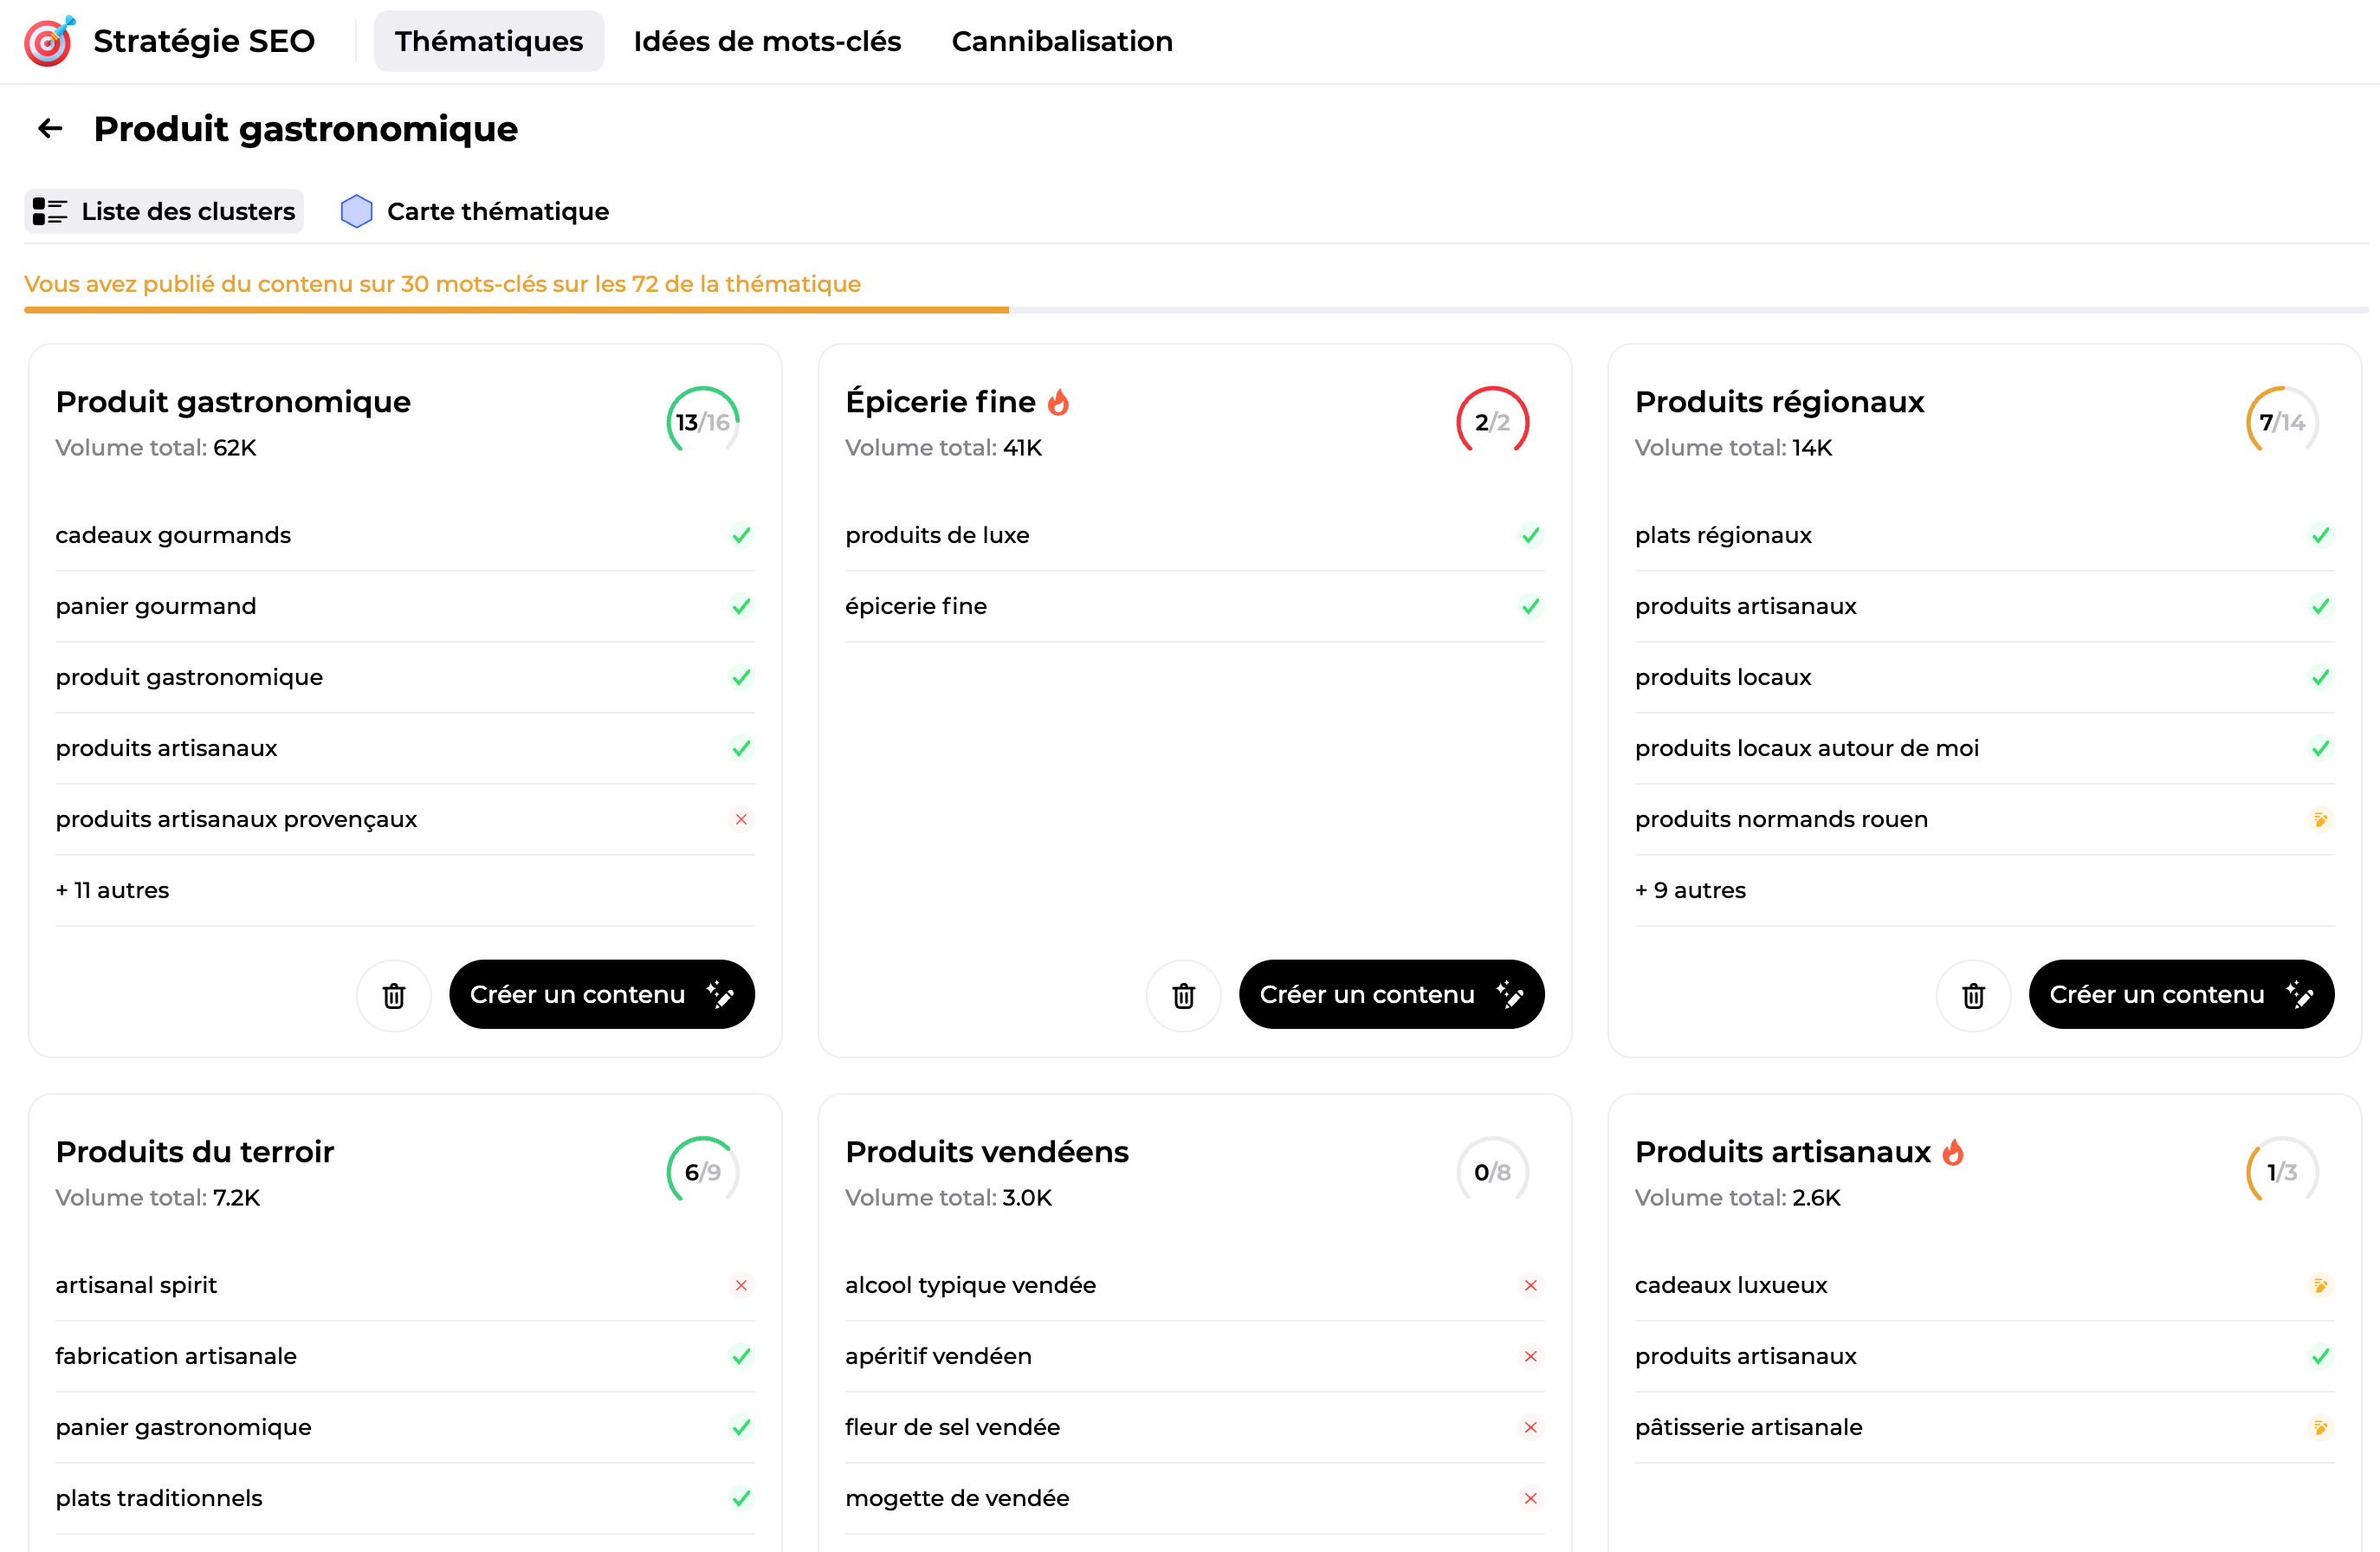This screenshot has height=1552, width=2380.
Task: Create content for Produits régionaux cluster
Action: tap(2181, 995)
